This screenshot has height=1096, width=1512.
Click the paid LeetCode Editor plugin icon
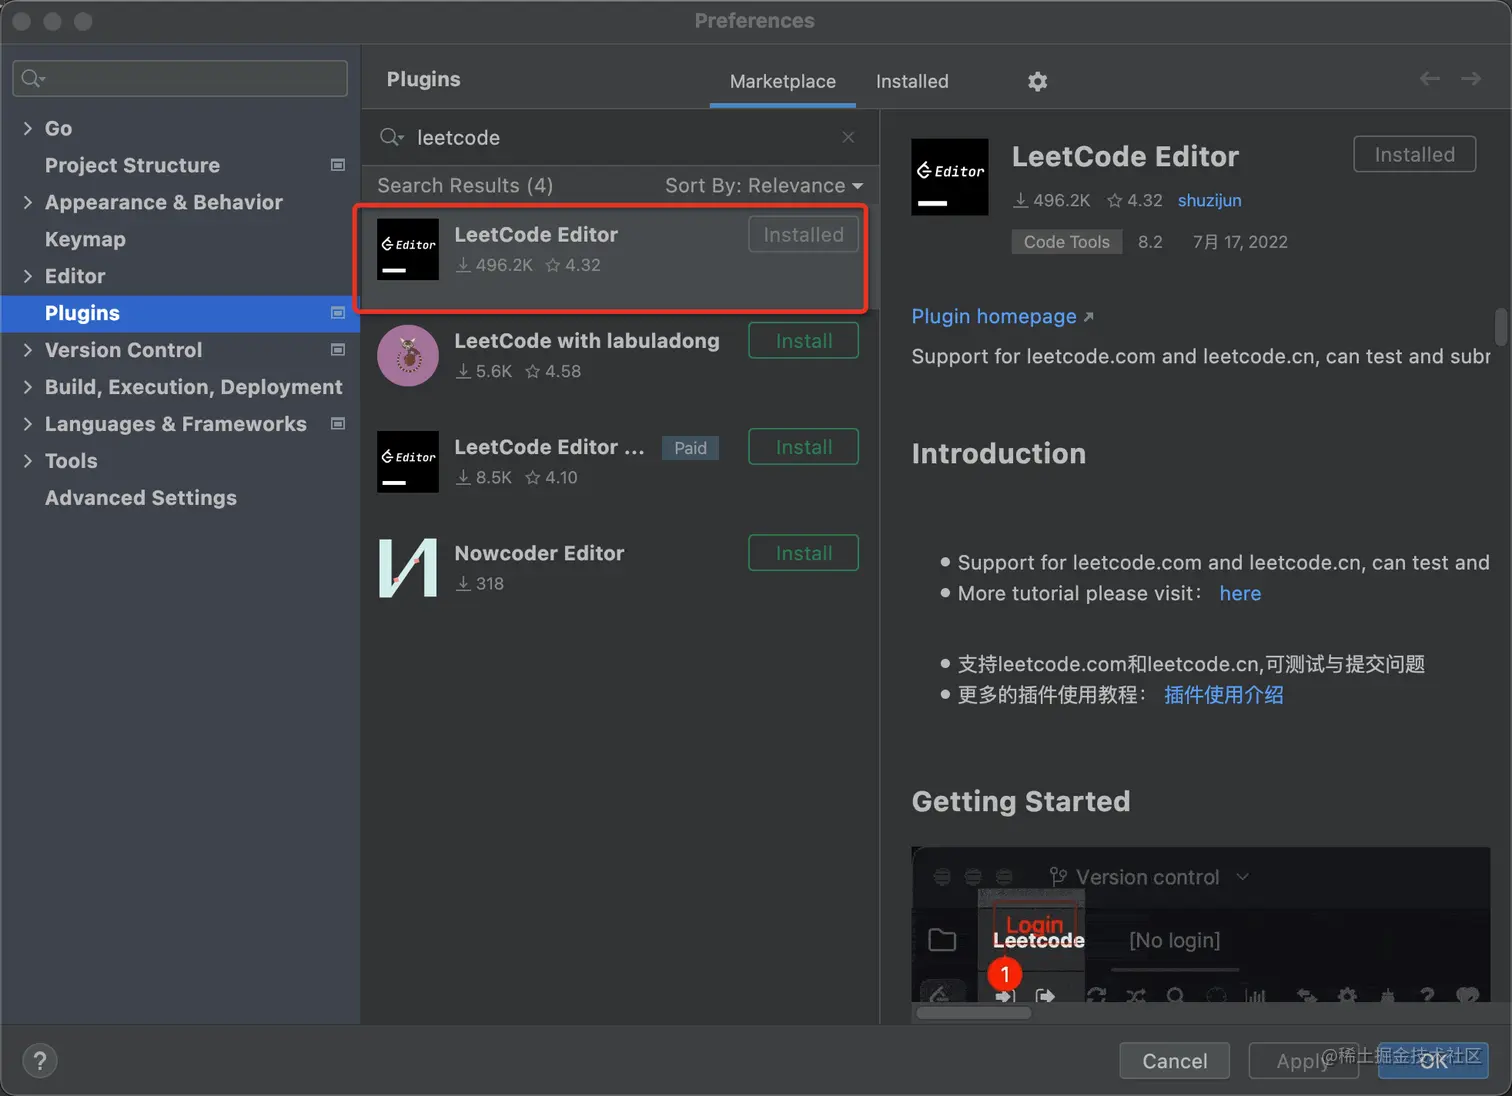(x=408, y=461)
